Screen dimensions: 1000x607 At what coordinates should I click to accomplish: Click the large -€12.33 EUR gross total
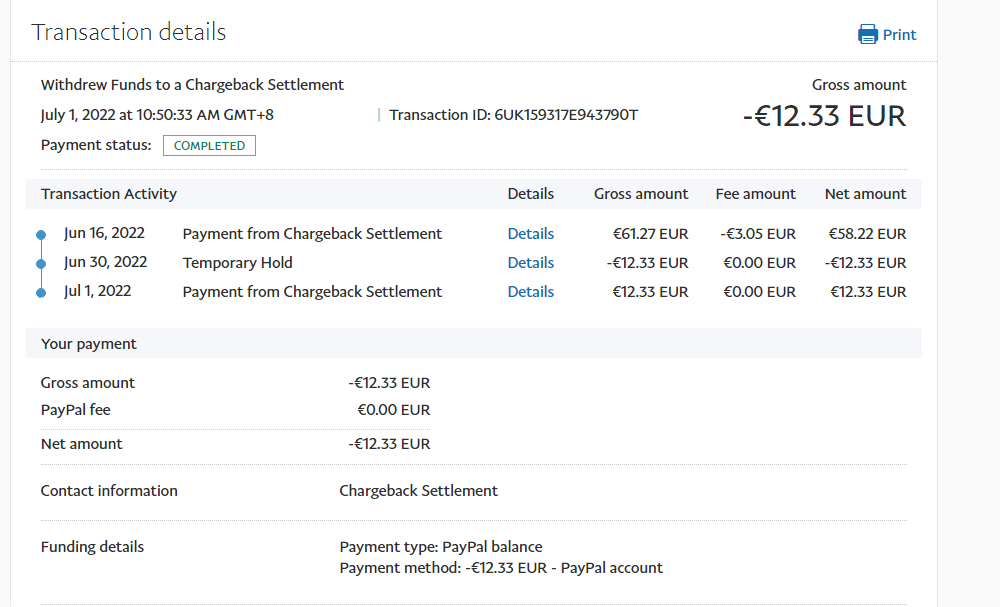824,116
